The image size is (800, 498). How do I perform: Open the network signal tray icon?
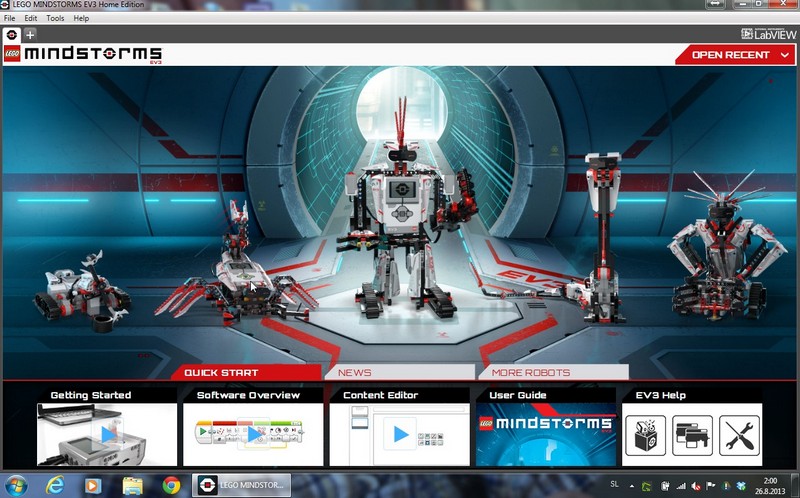[681, 486]
